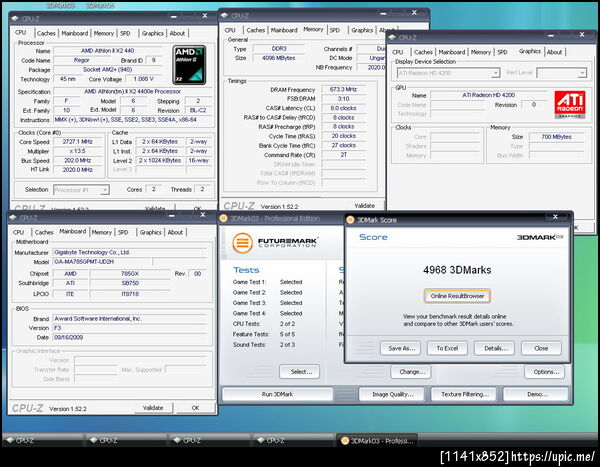This screenshot has height=467, width=600.
Task: Open the first CPU-Z taskbar button
Action: point(42,440)
